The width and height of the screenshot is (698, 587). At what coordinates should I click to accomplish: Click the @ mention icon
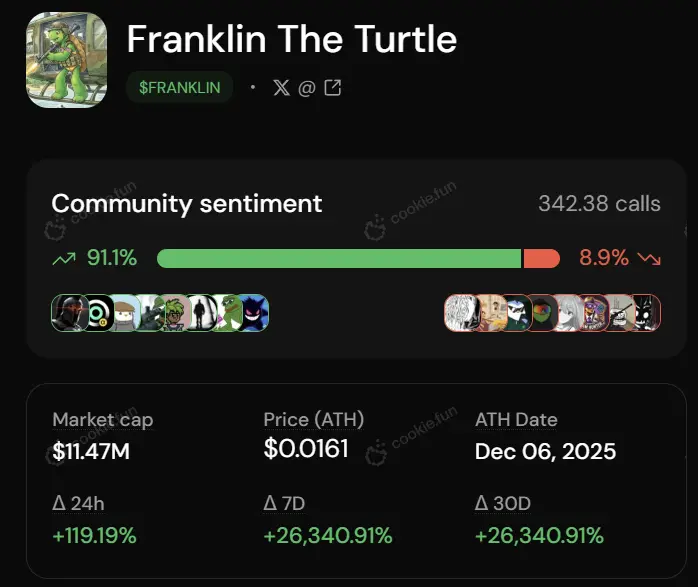pos(307,88)
